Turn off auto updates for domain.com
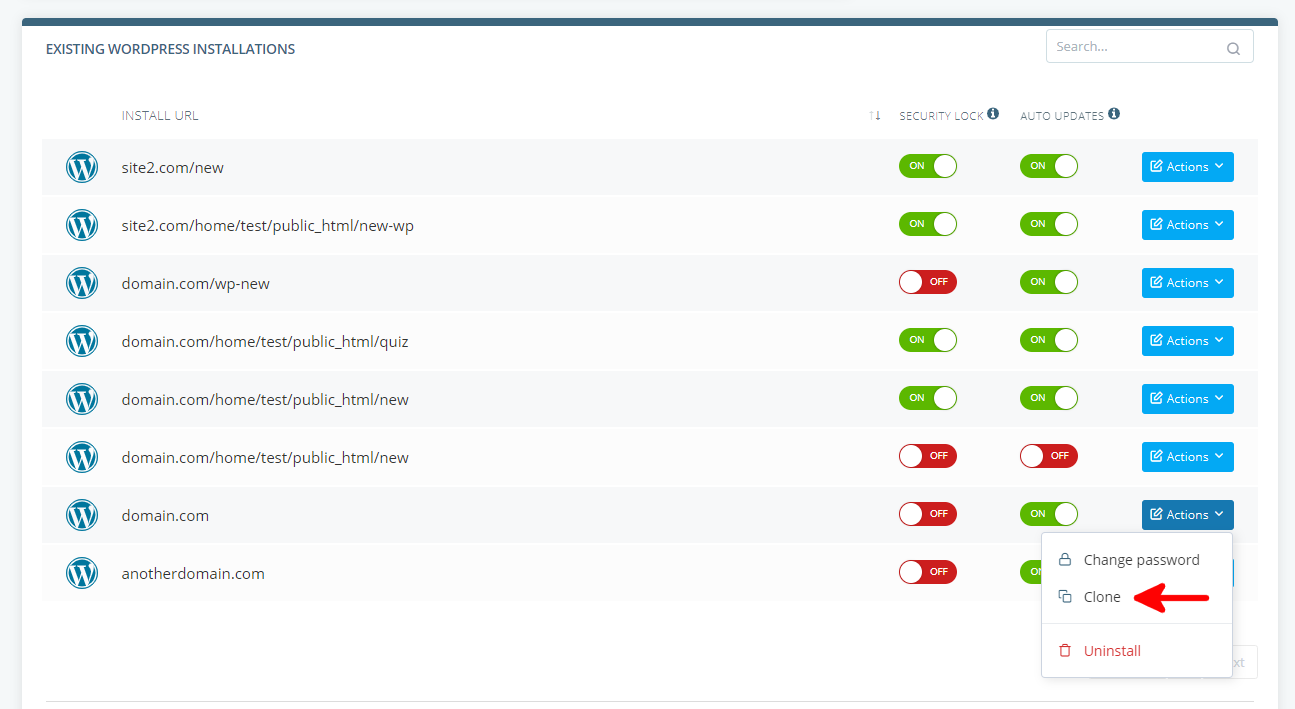Screen dimensions: 1295x709 pyautogui.click(x=1048, y=514)
